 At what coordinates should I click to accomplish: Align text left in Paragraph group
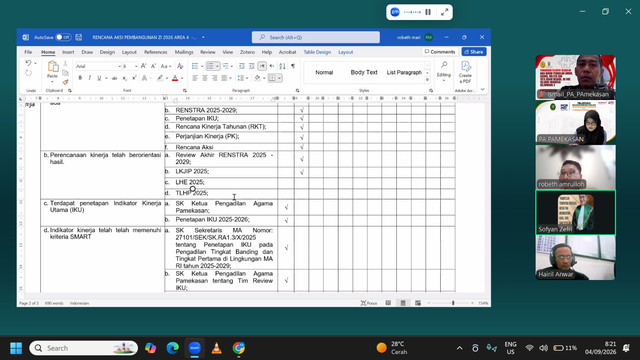195,78
